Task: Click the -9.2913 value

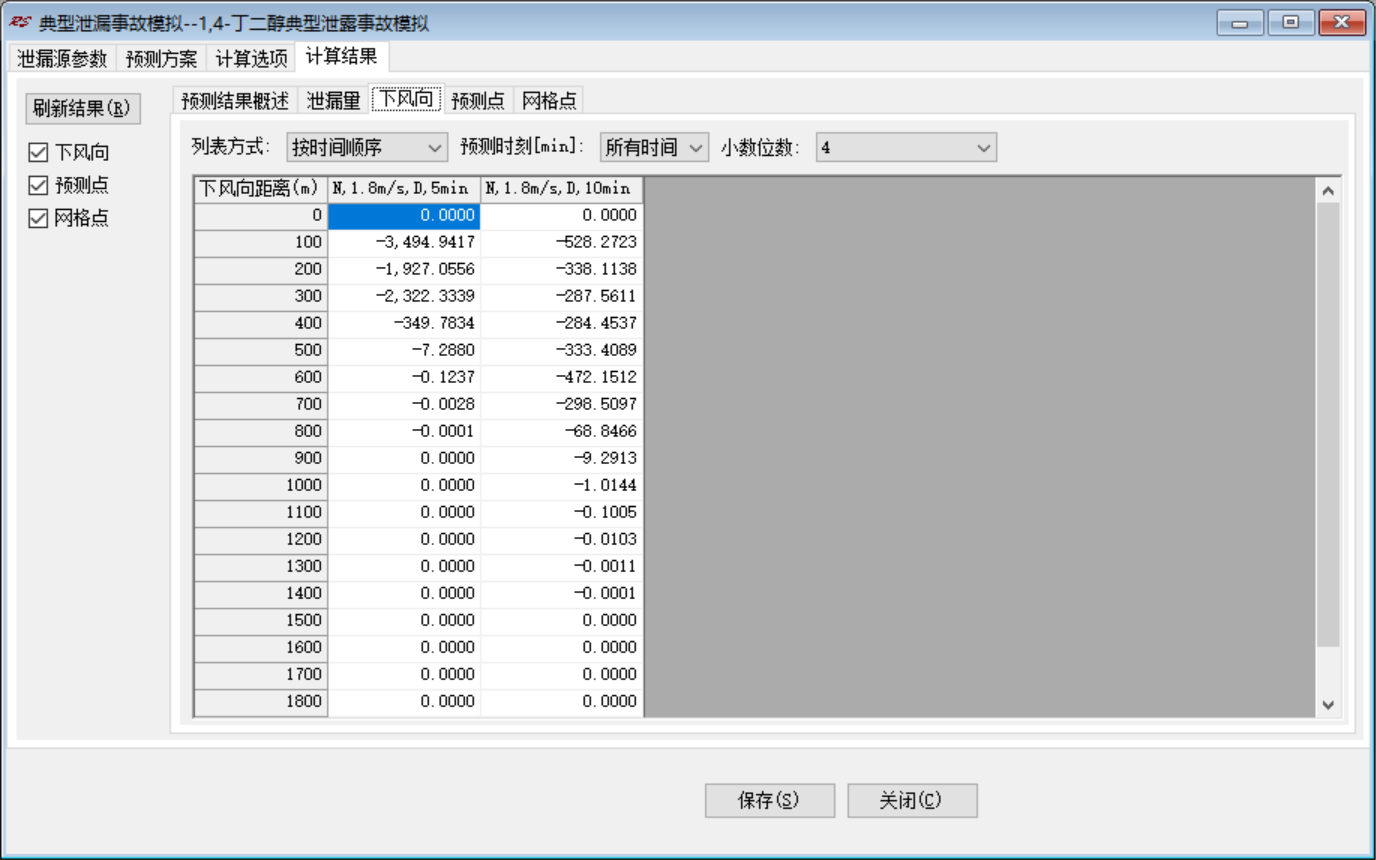Action: click(x=561, y=459)
